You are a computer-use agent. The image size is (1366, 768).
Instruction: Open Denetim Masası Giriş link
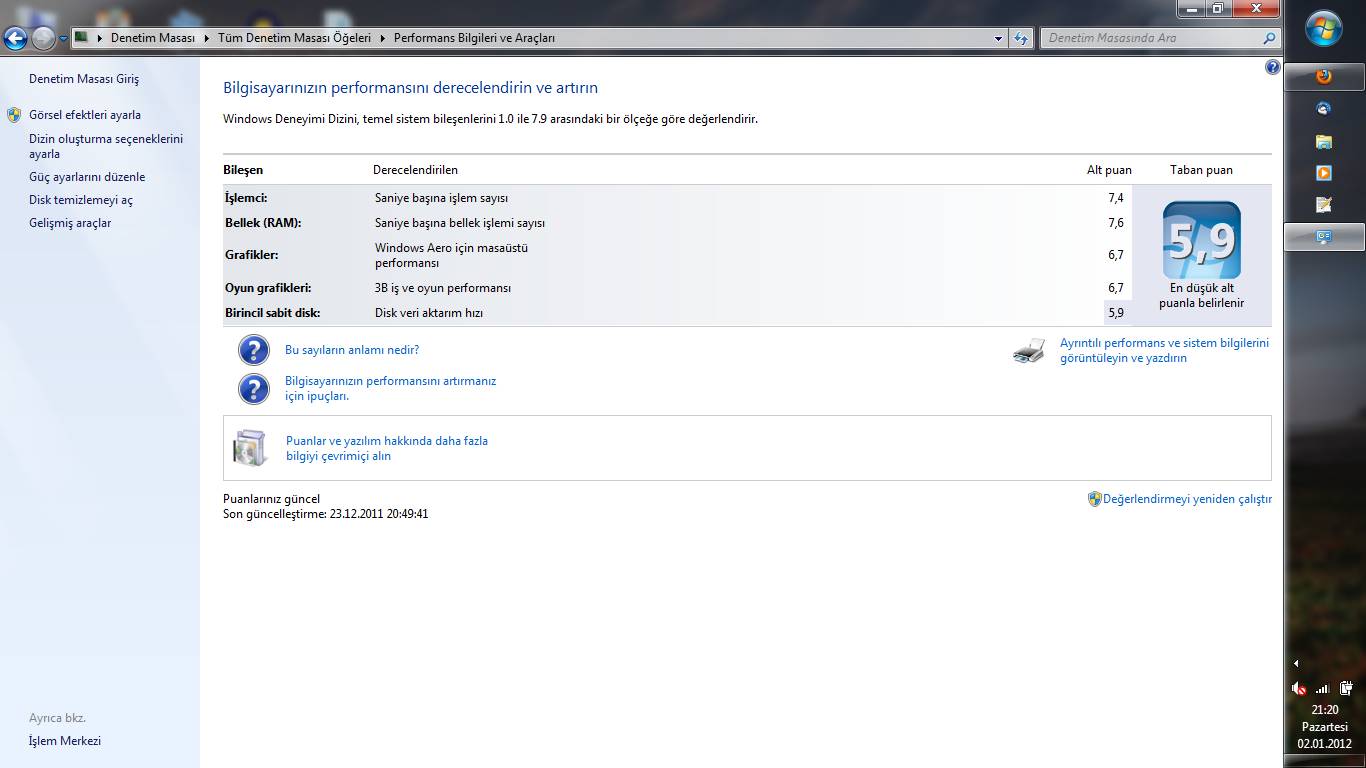[84, 79]
